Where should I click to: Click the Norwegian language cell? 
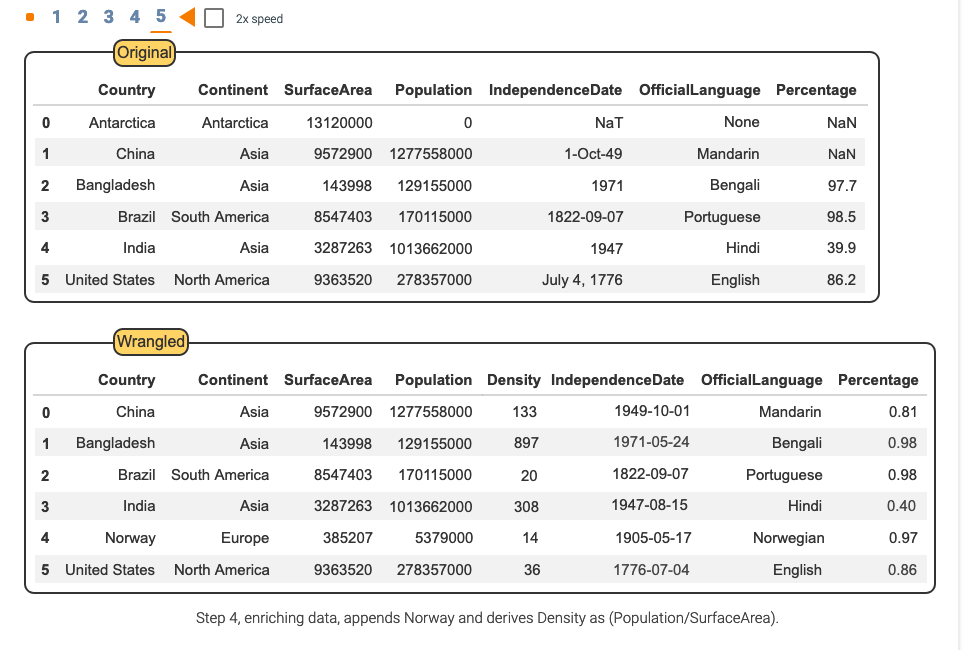(x=788, y=538)
